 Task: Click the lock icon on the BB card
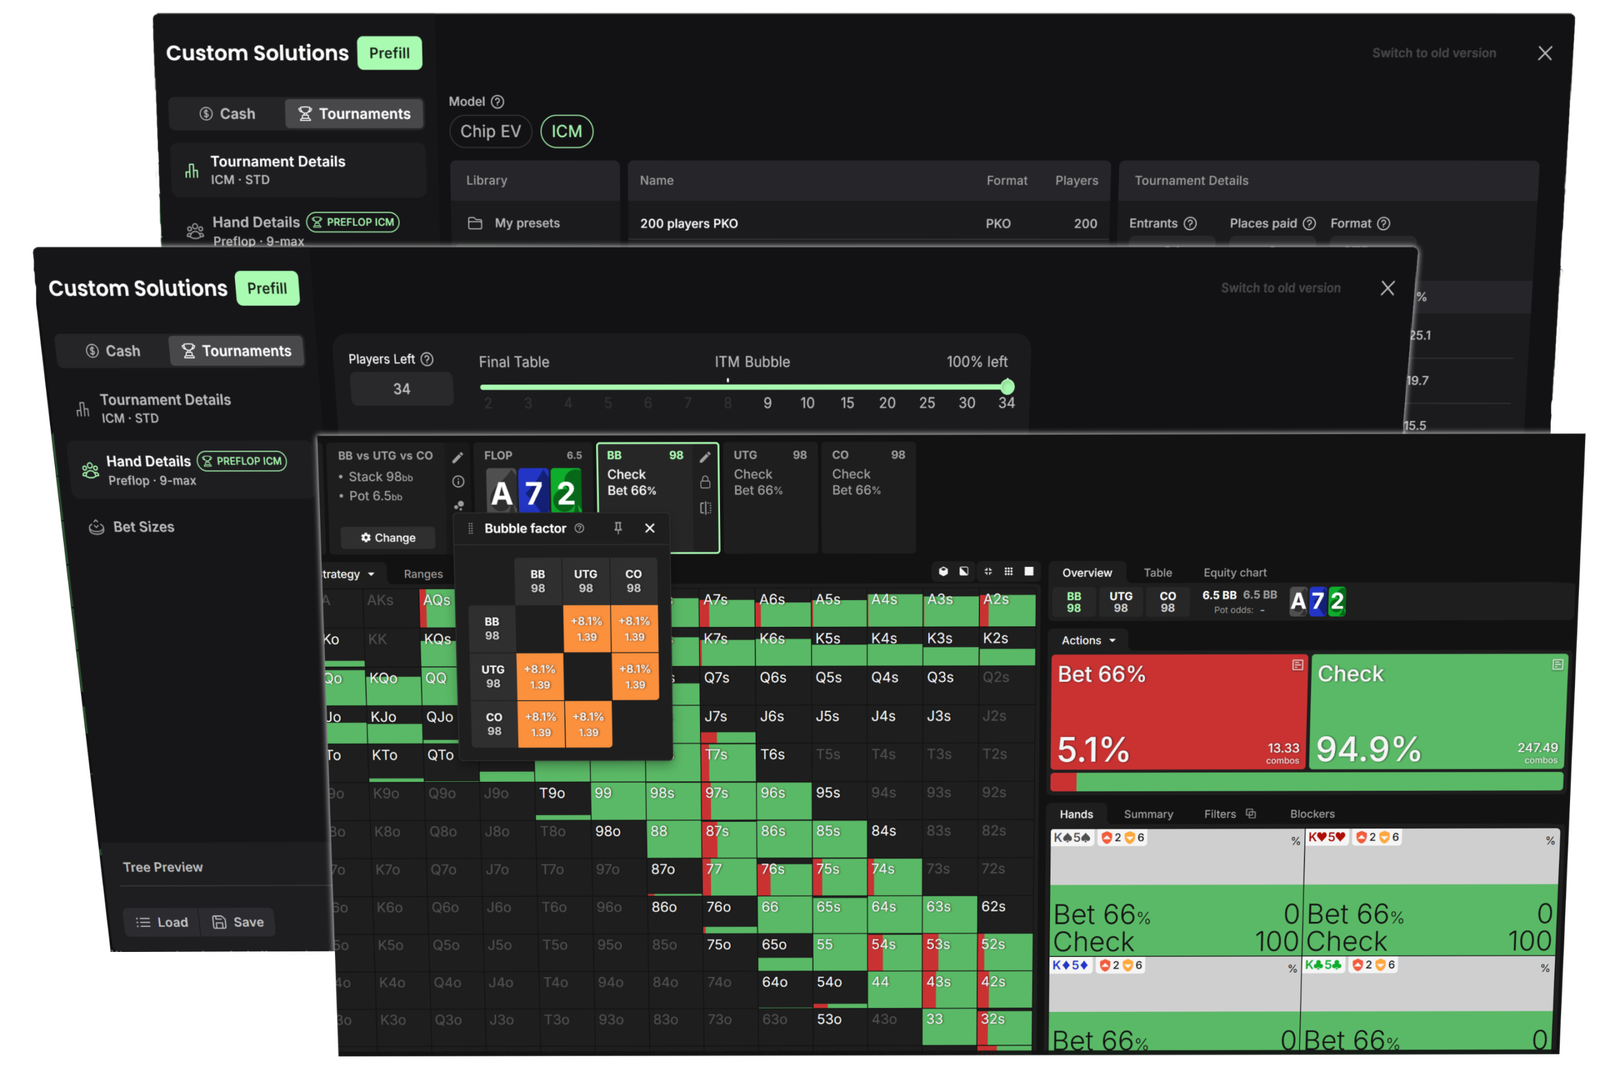(x=705, y=482)
